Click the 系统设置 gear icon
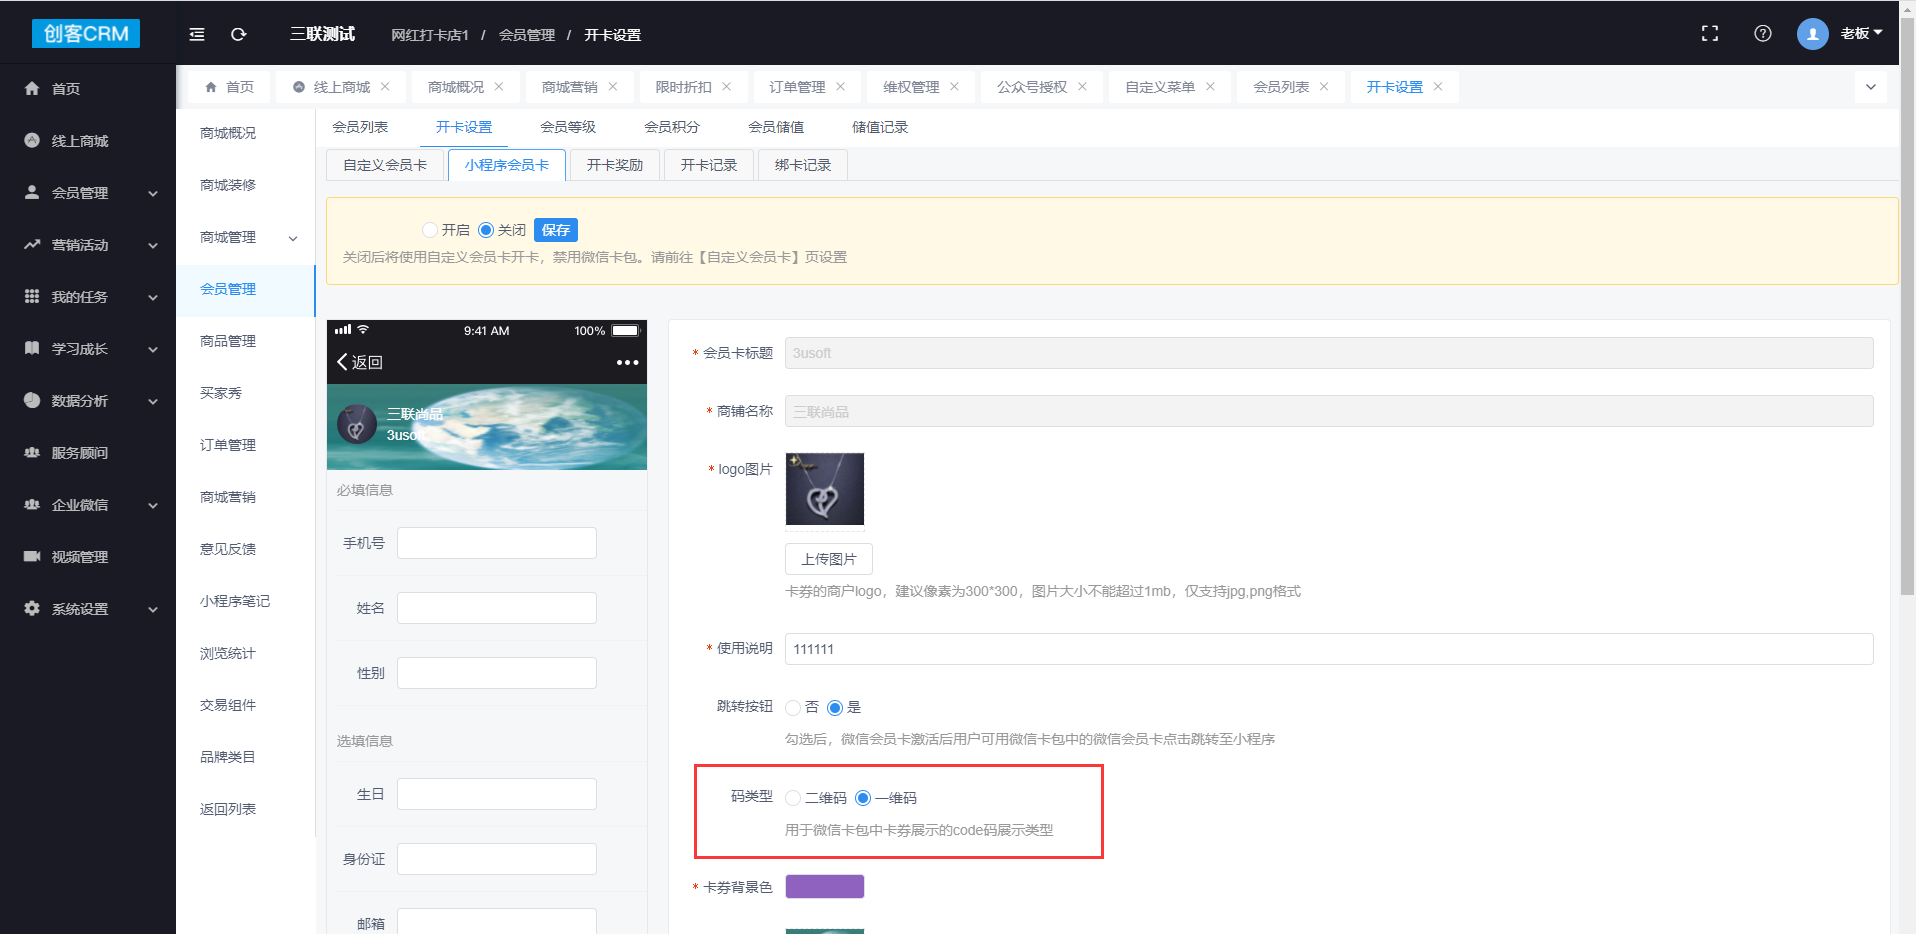The width and height of the screenshot is (1916, 934). tap(32, 609)
